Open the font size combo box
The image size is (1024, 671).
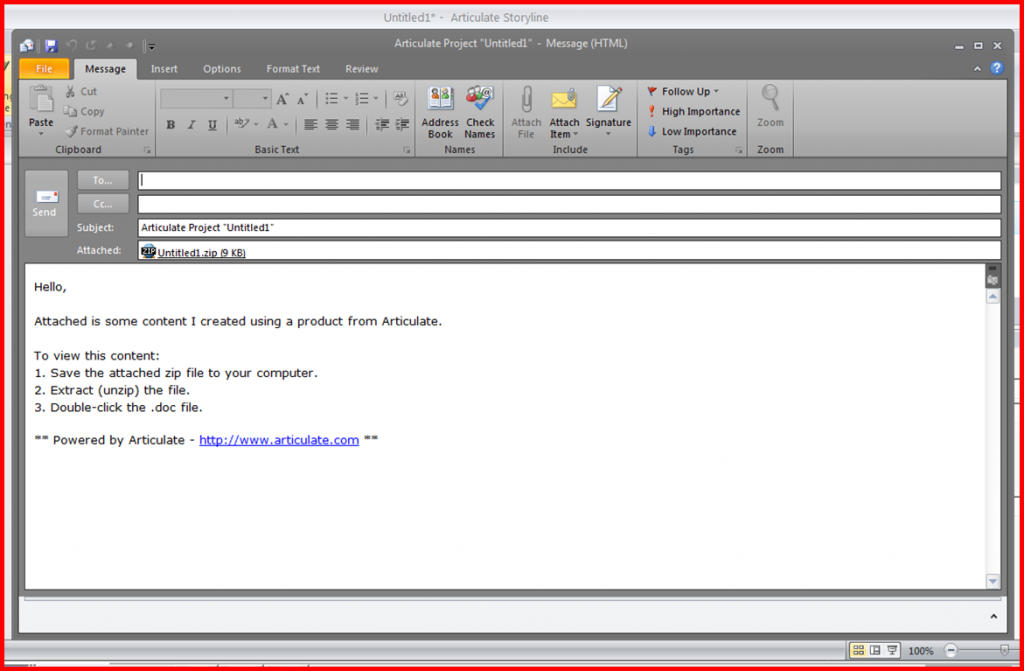(252, 99)
